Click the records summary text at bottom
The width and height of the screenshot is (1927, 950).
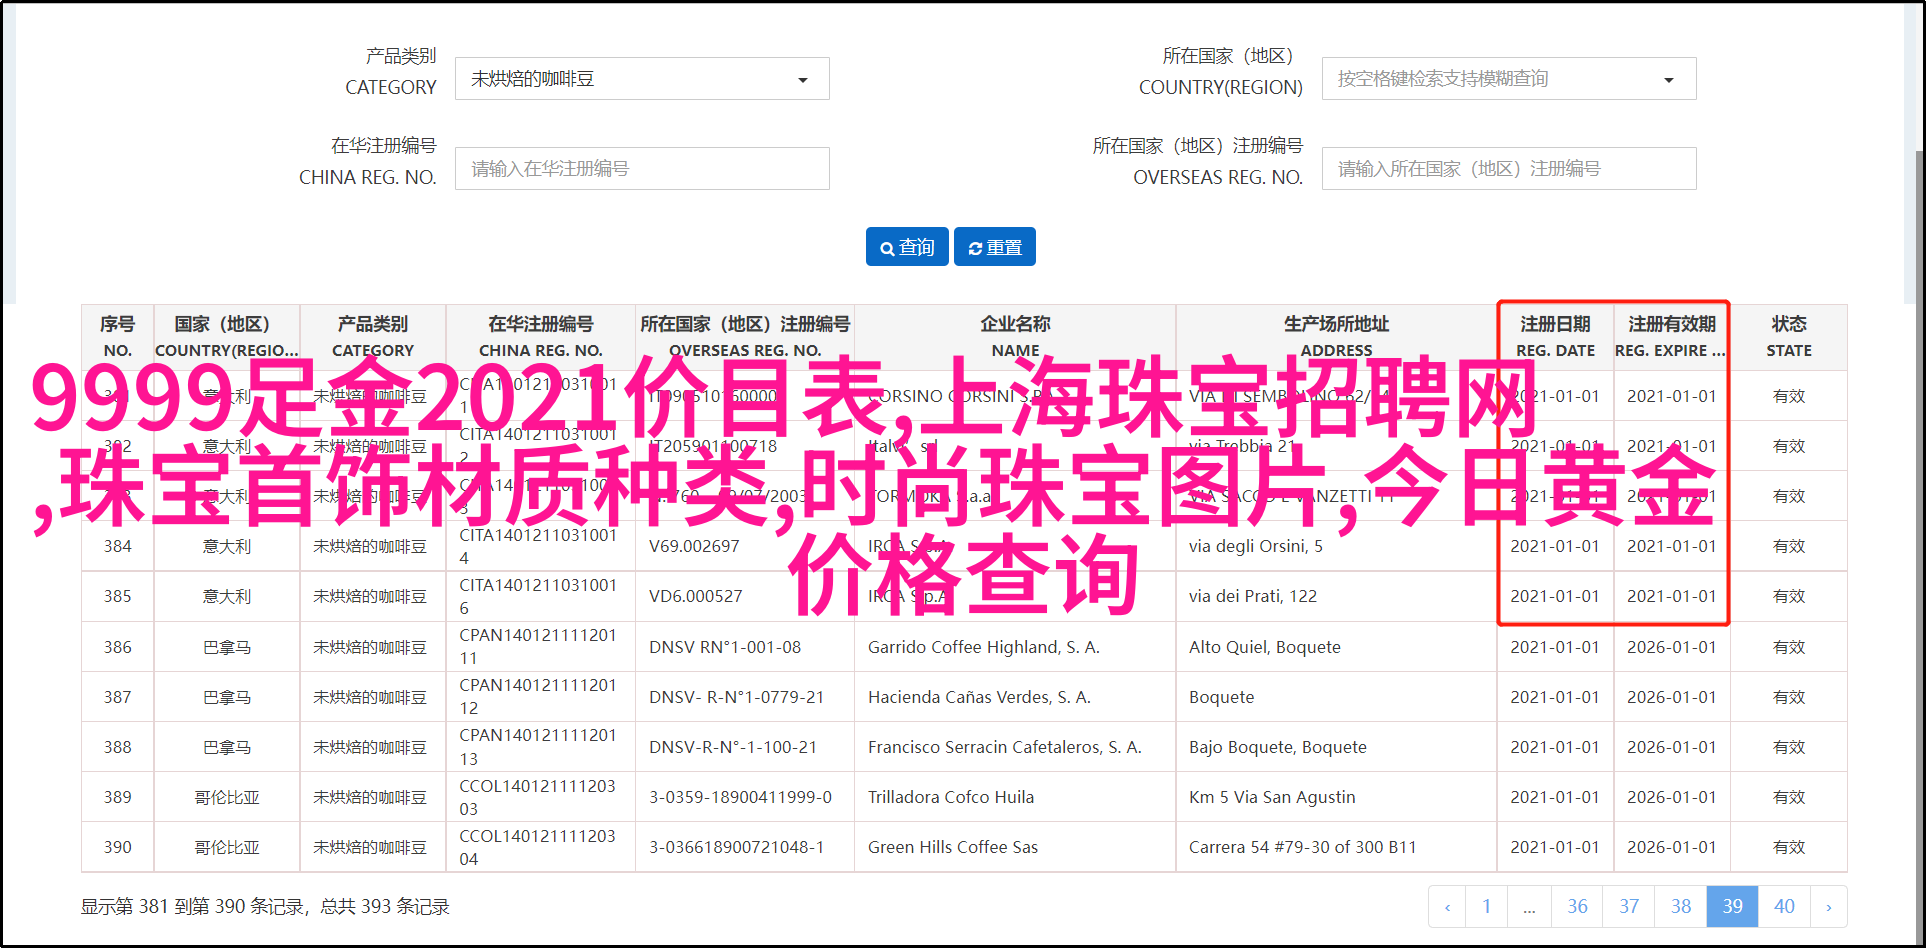tap(265, 907)
